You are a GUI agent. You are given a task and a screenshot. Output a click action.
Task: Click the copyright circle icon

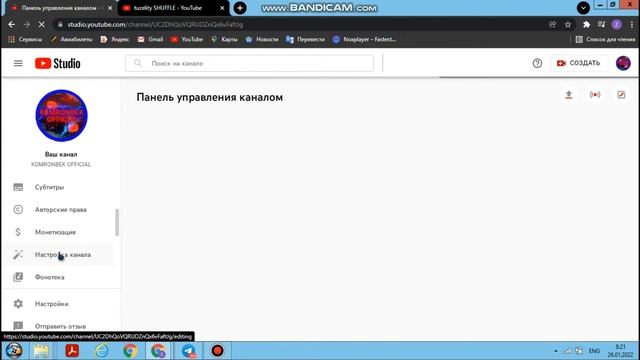(18, 209)
